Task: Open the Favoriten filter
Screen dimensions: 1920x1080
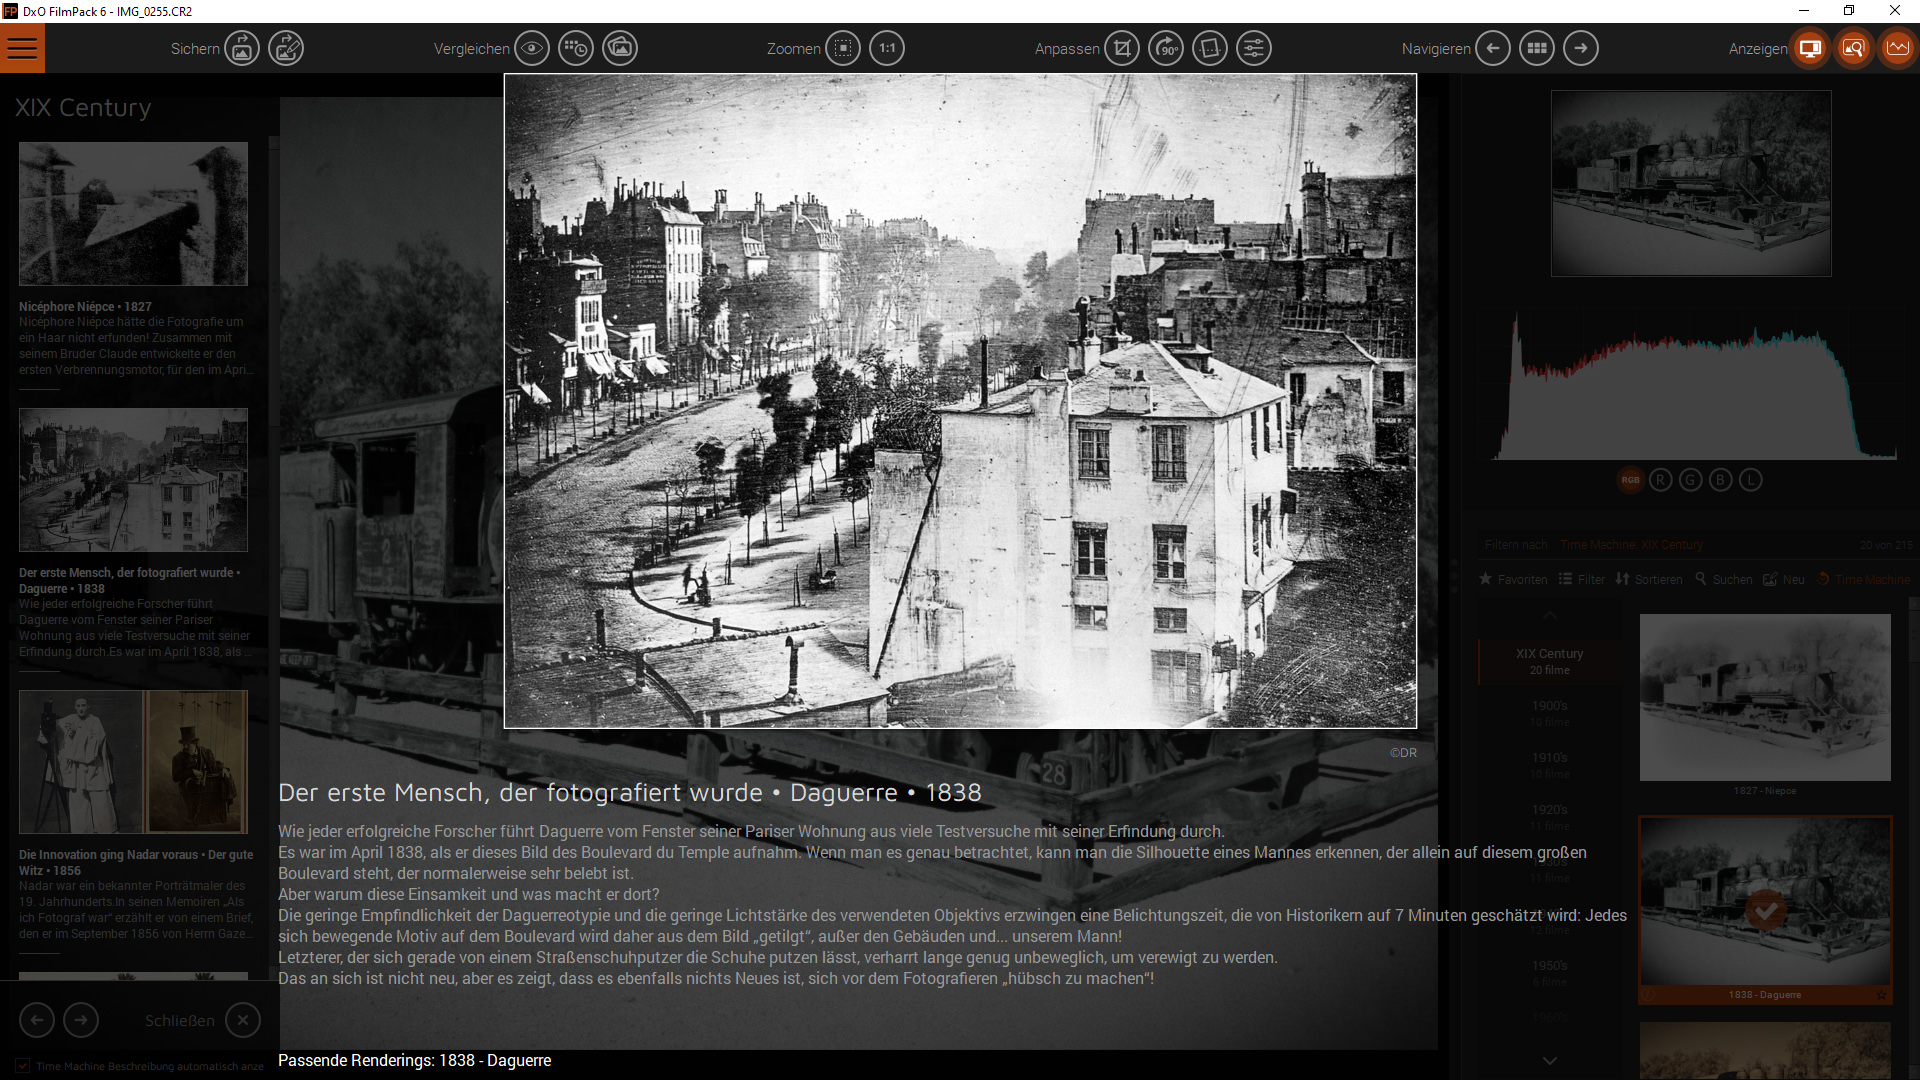Action: coord(1513,579)
